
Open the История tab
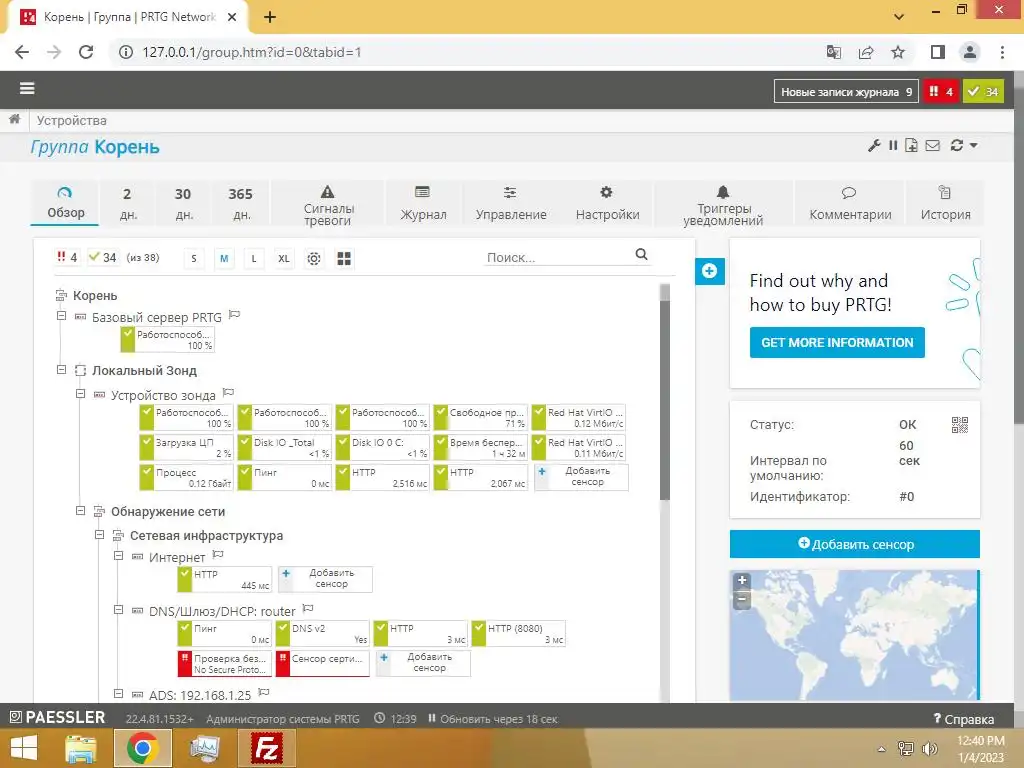pyautogui.click(x=945, y=203)
